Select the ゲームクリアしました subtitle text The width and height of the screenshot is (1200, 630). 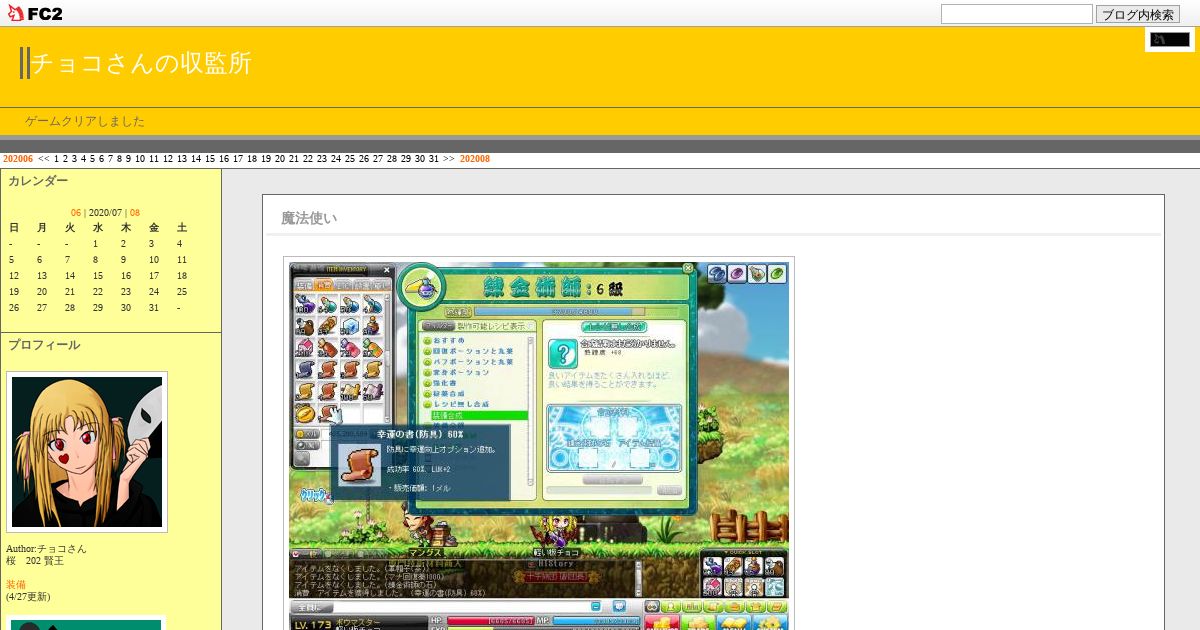pos(85,121)
